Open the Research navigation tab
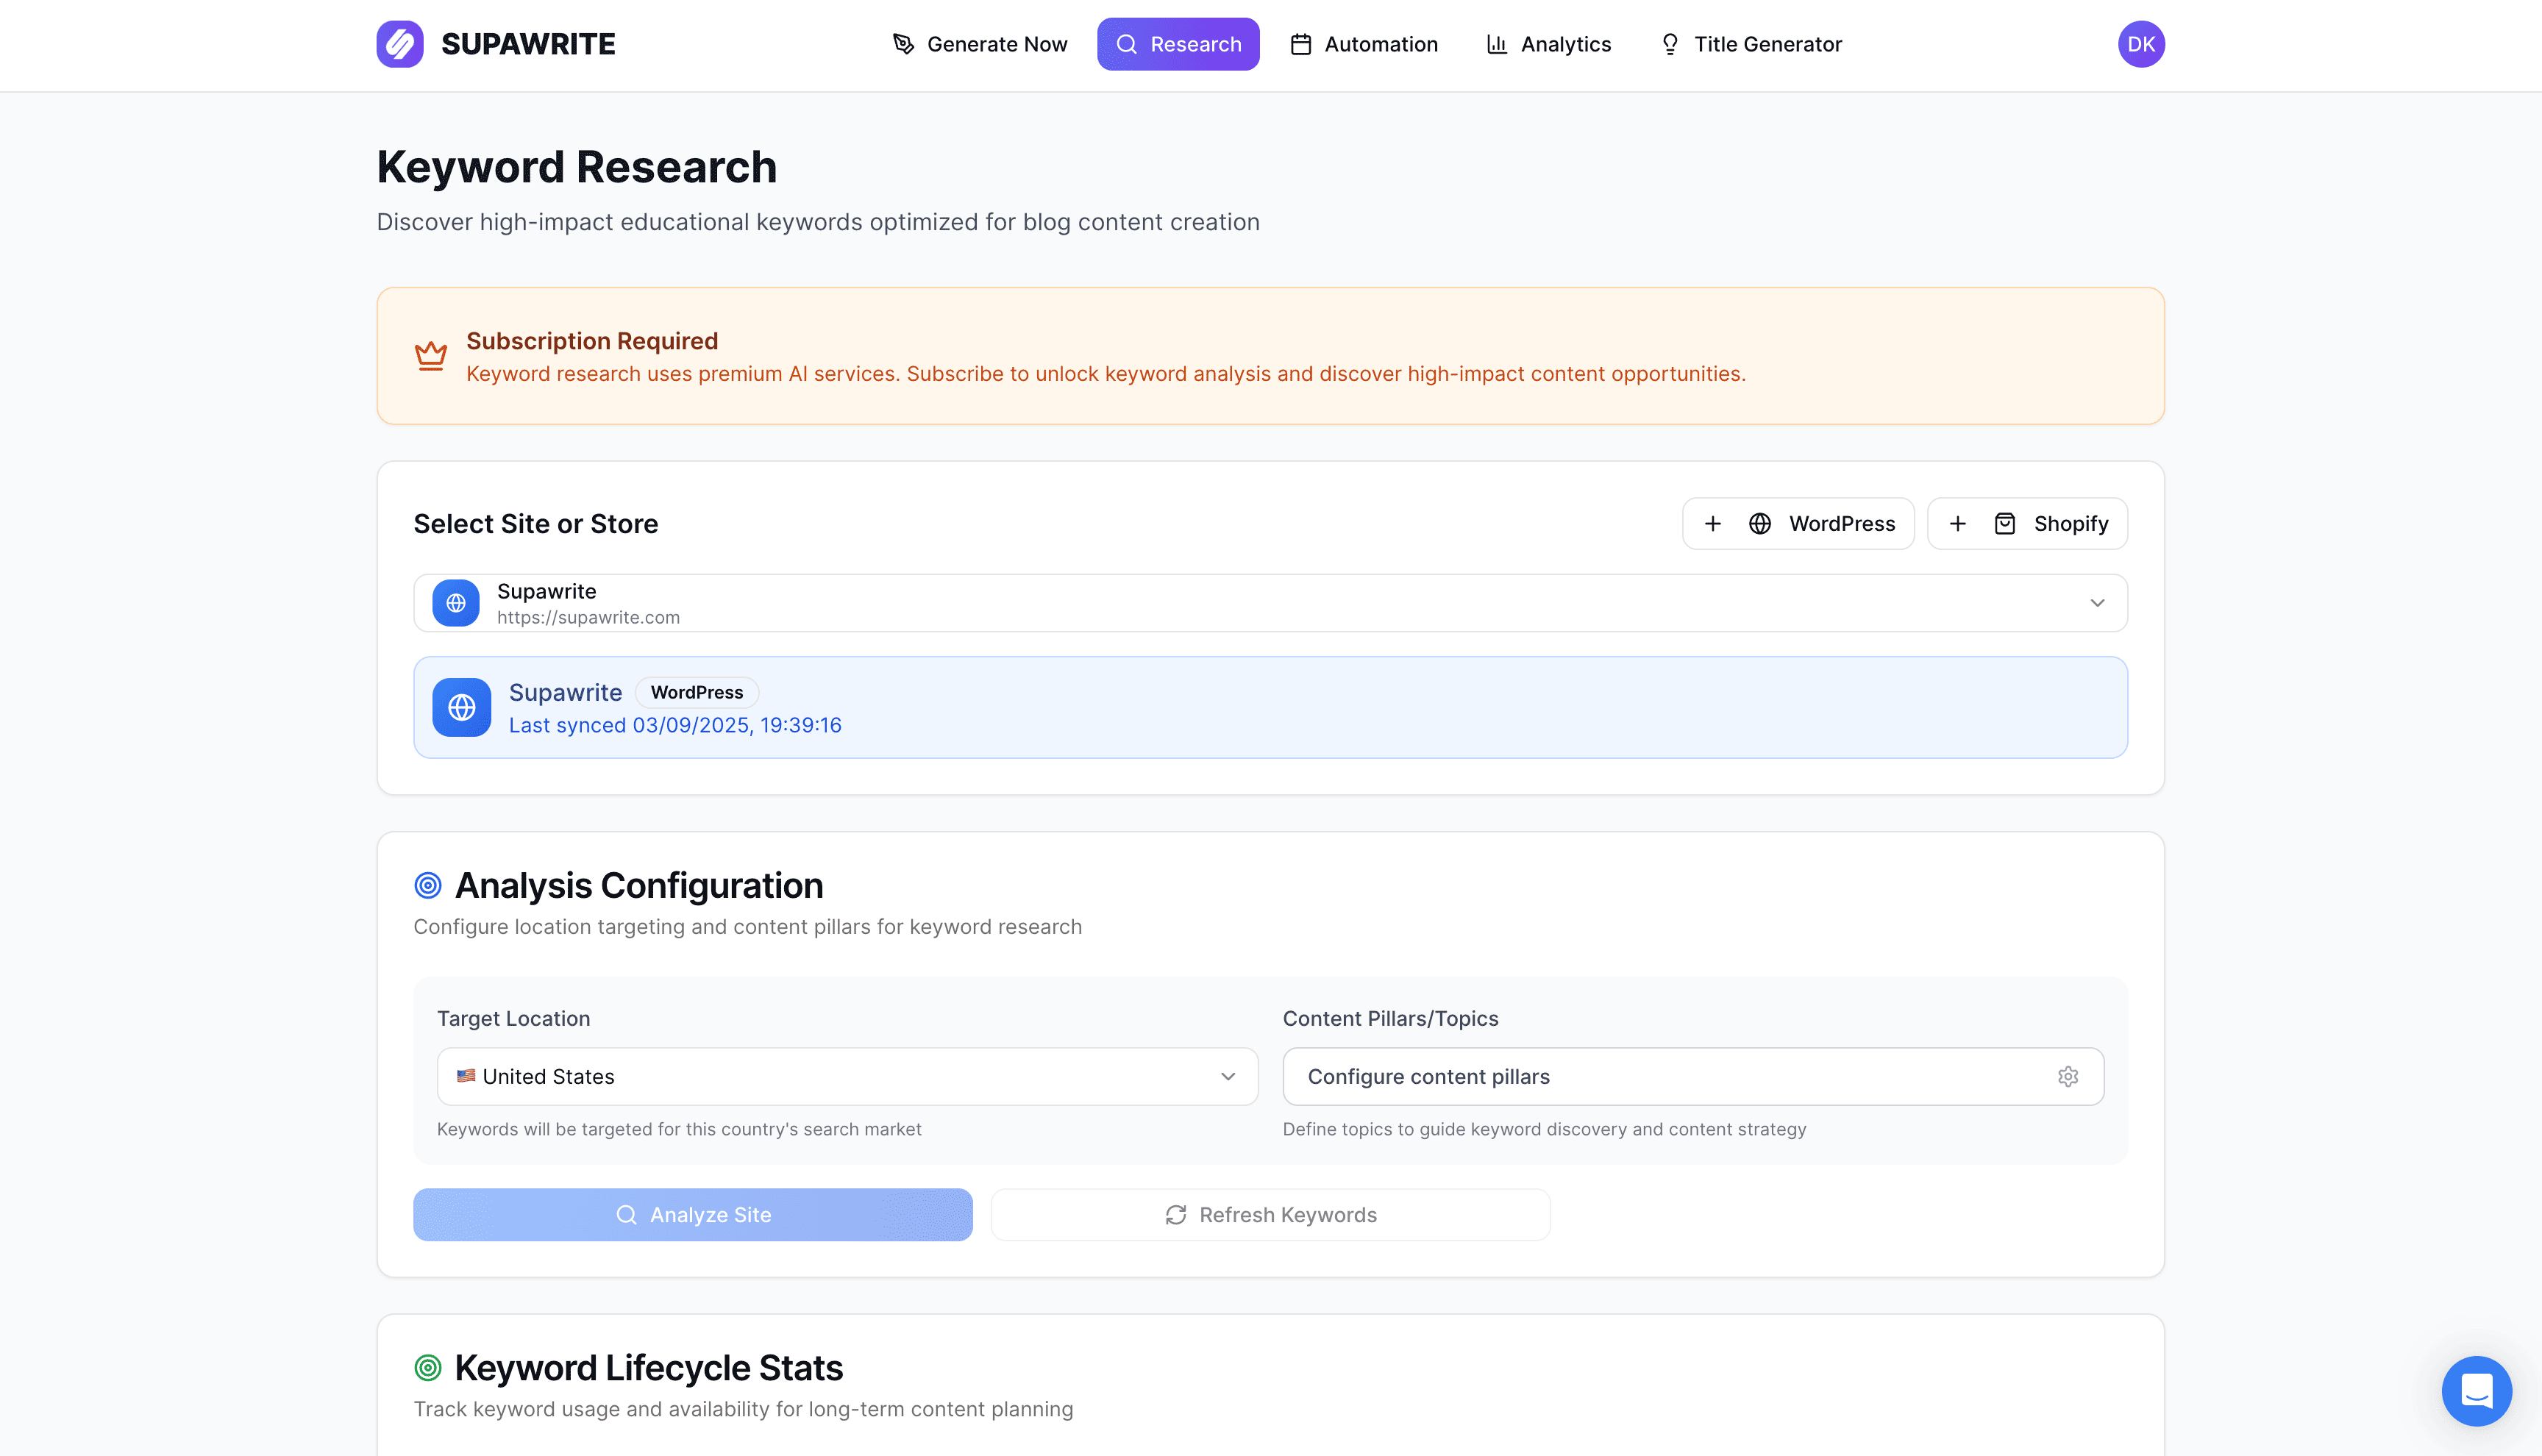 pos(1178,43)
